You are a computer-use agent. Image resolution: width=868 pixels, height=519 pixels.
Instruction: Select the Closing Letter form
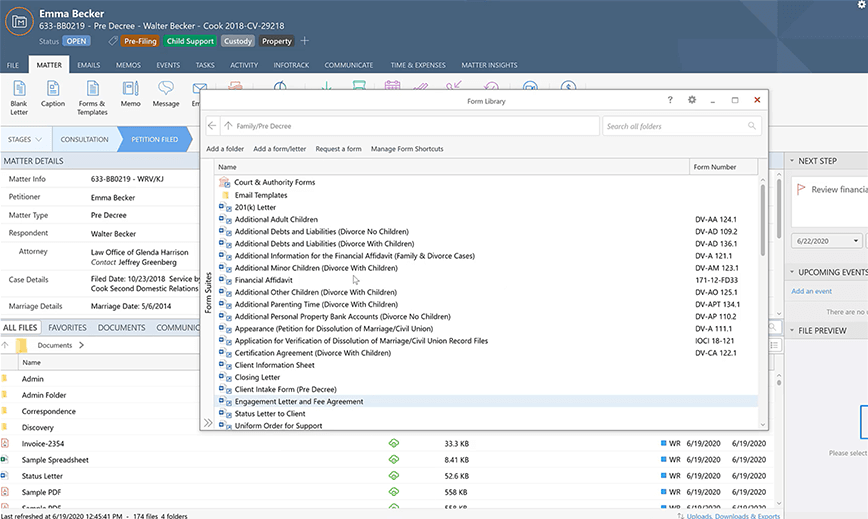pyautogui.click(x=257, y=377)
